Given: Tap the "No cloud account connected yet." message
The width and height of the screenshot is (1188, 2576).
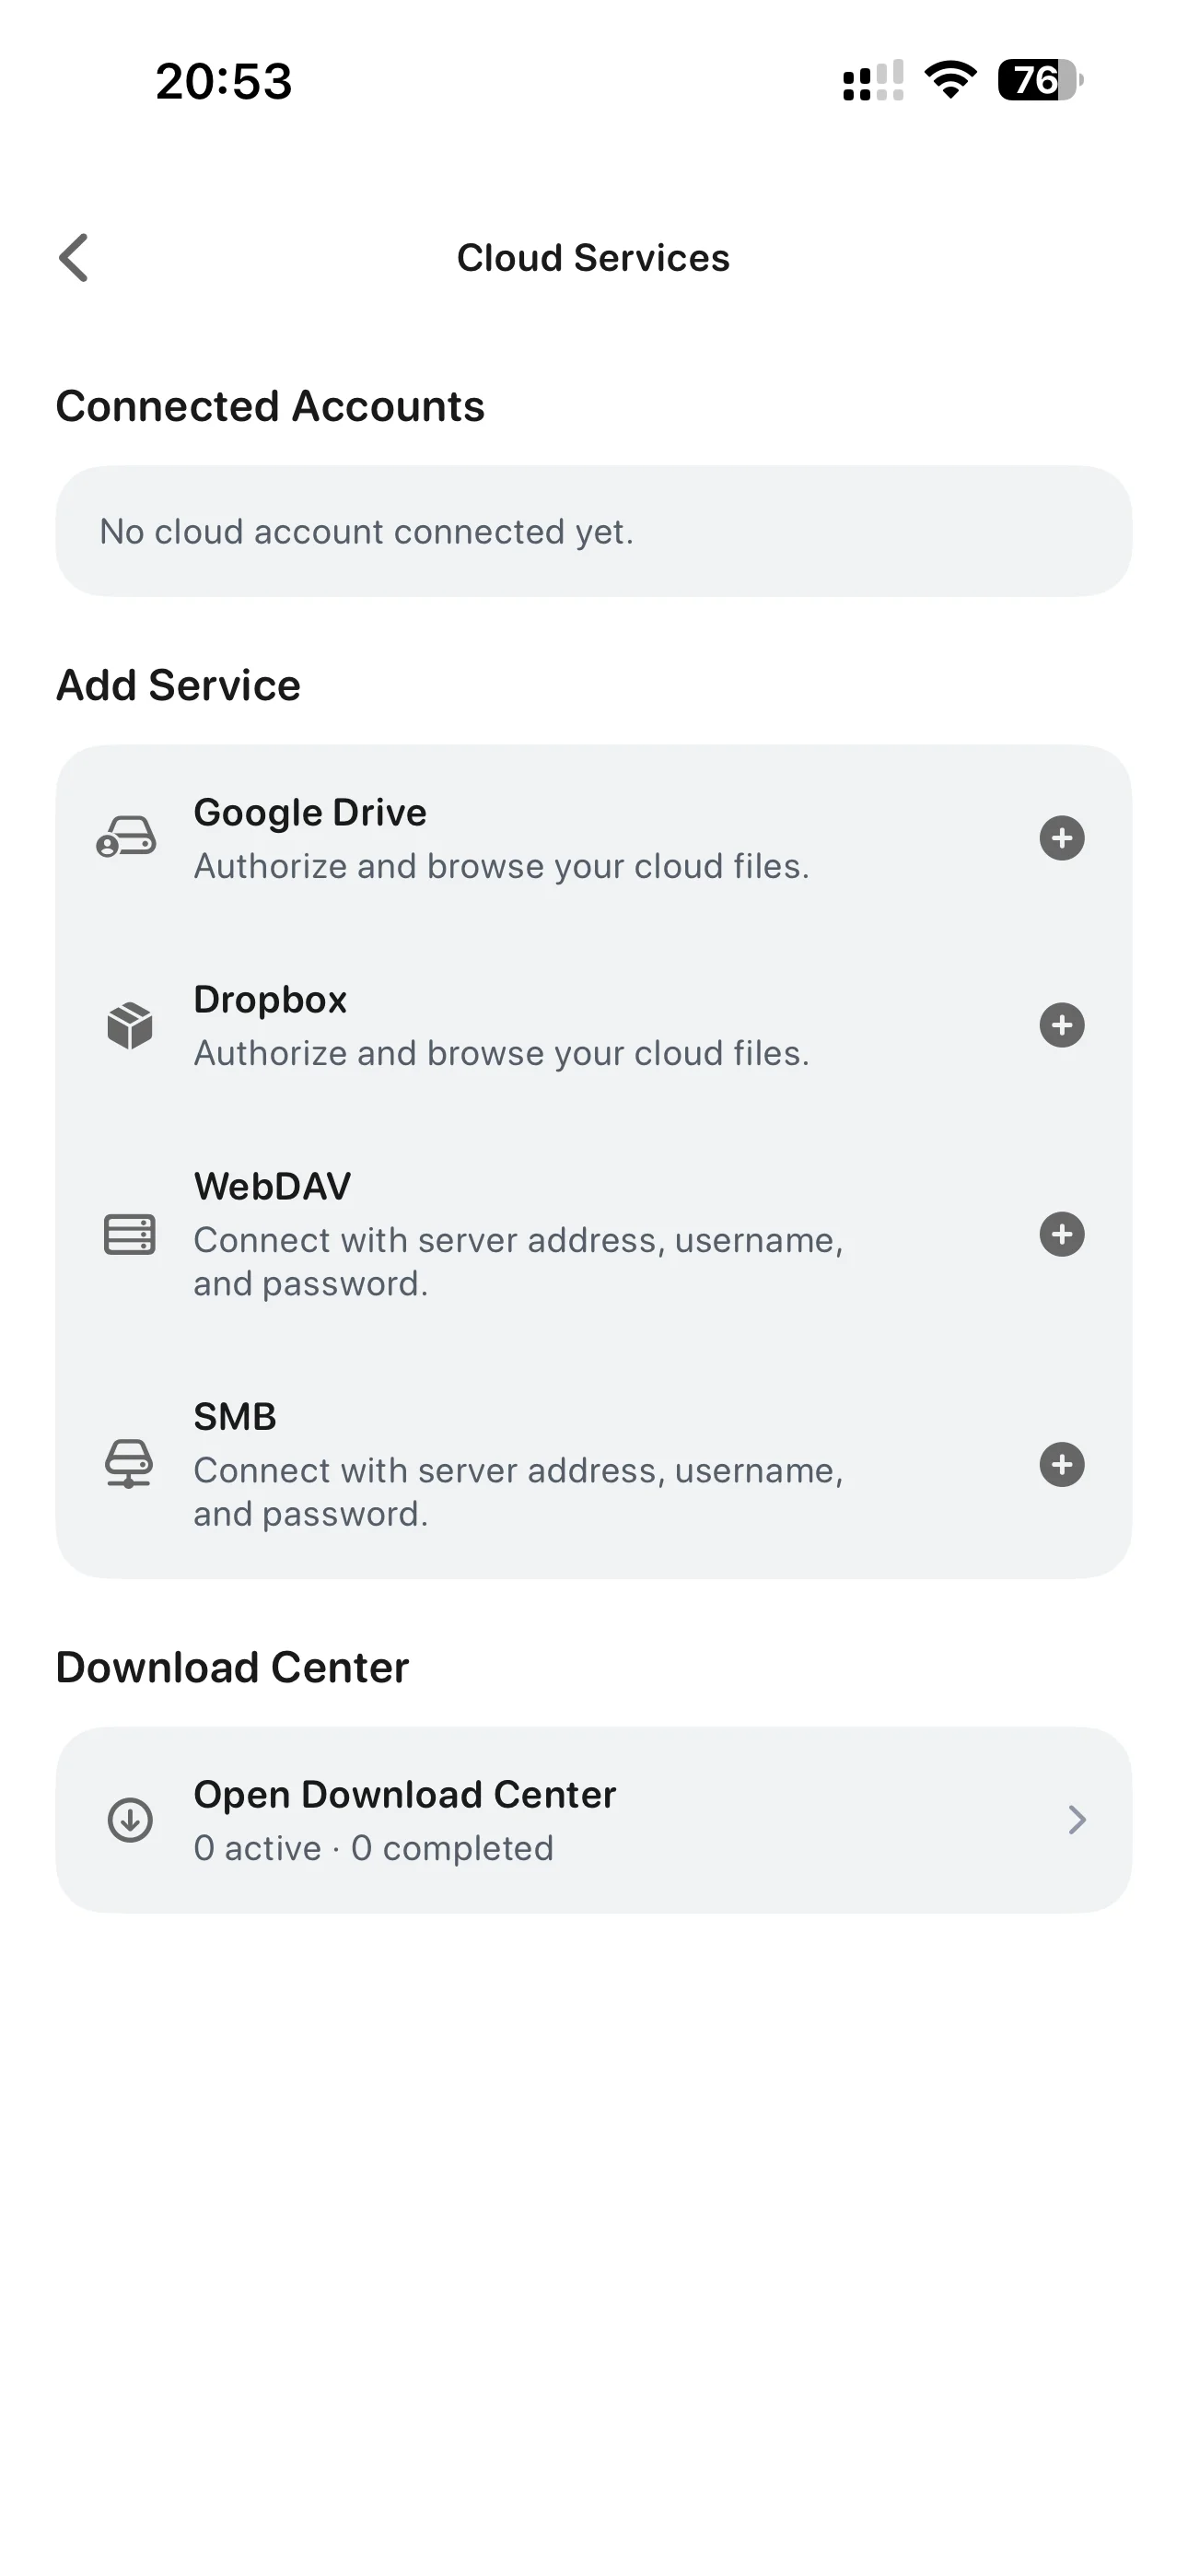Looking at the screenshot, I should click(x=367, y=531).
